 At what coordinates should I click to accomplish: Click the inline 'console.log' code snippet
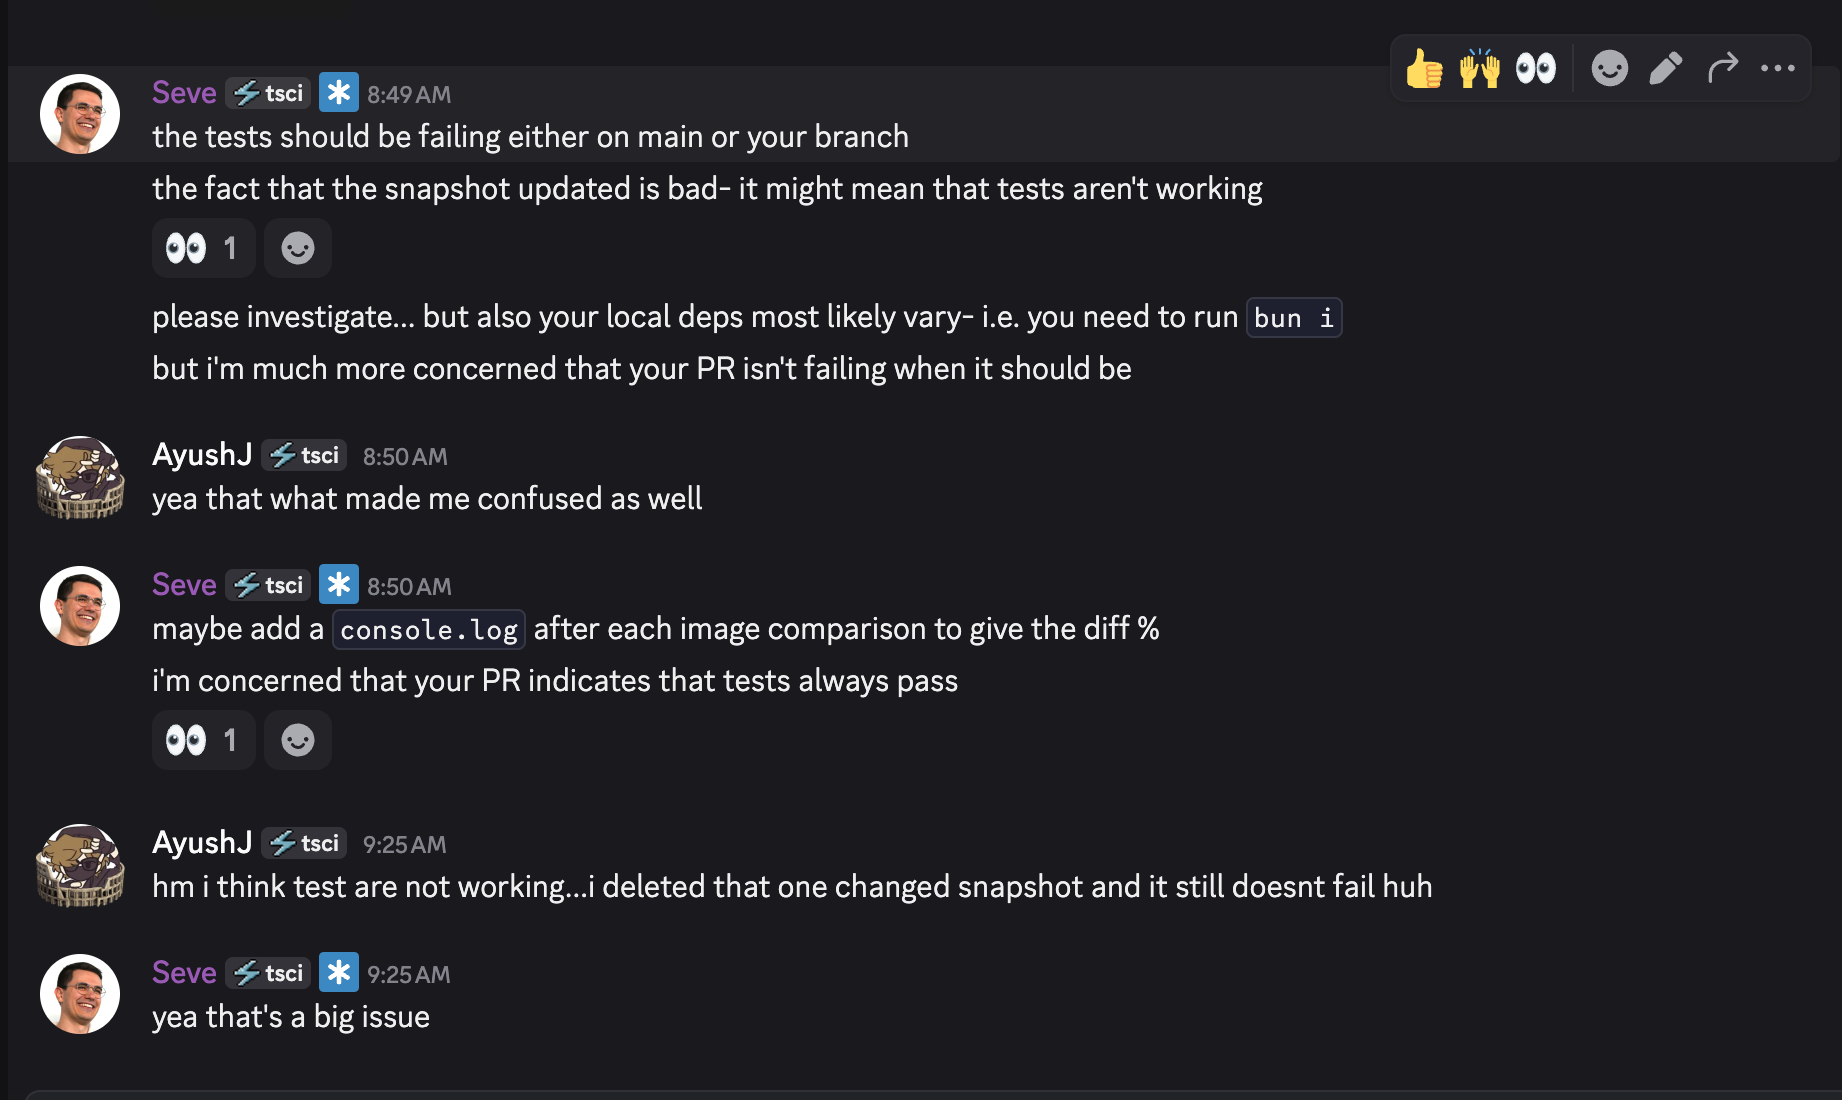[429, 630]
